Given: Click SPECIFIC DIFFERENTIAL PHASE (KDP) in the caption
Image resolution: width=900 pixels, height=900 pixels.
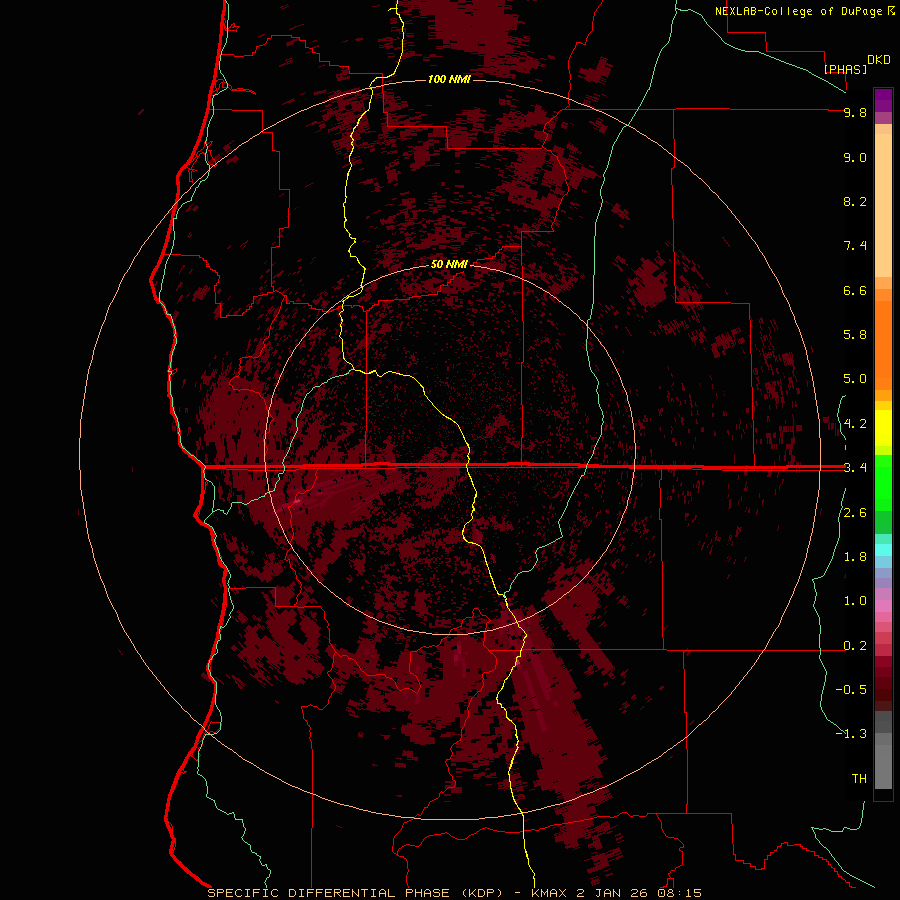Looking at the screenshot, I should pyautogui.click(x=355, y=893).
